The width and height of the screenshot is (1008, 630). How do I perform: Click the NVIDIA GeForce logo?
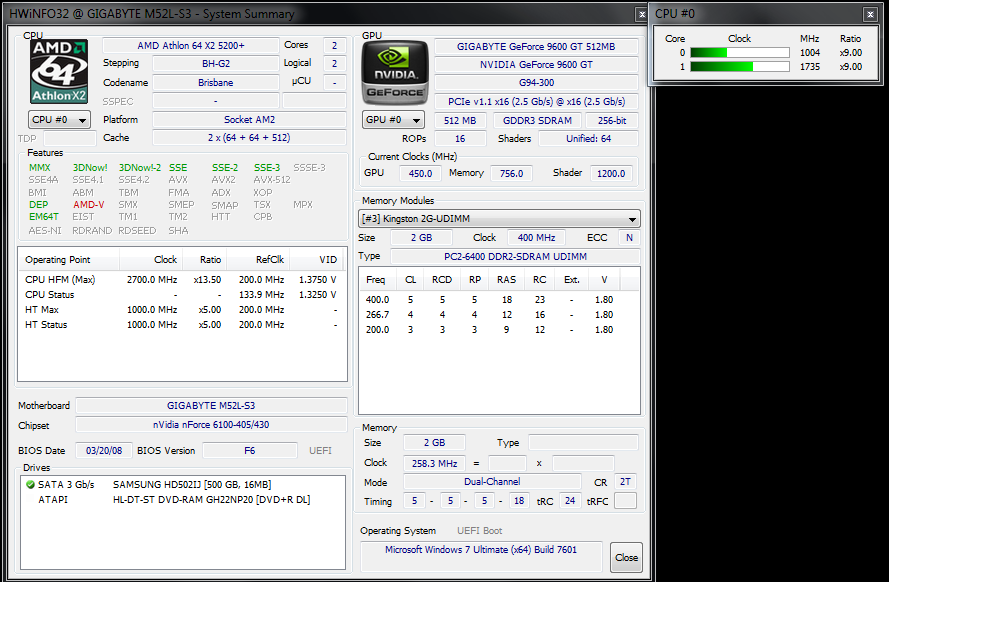(394, 73)
